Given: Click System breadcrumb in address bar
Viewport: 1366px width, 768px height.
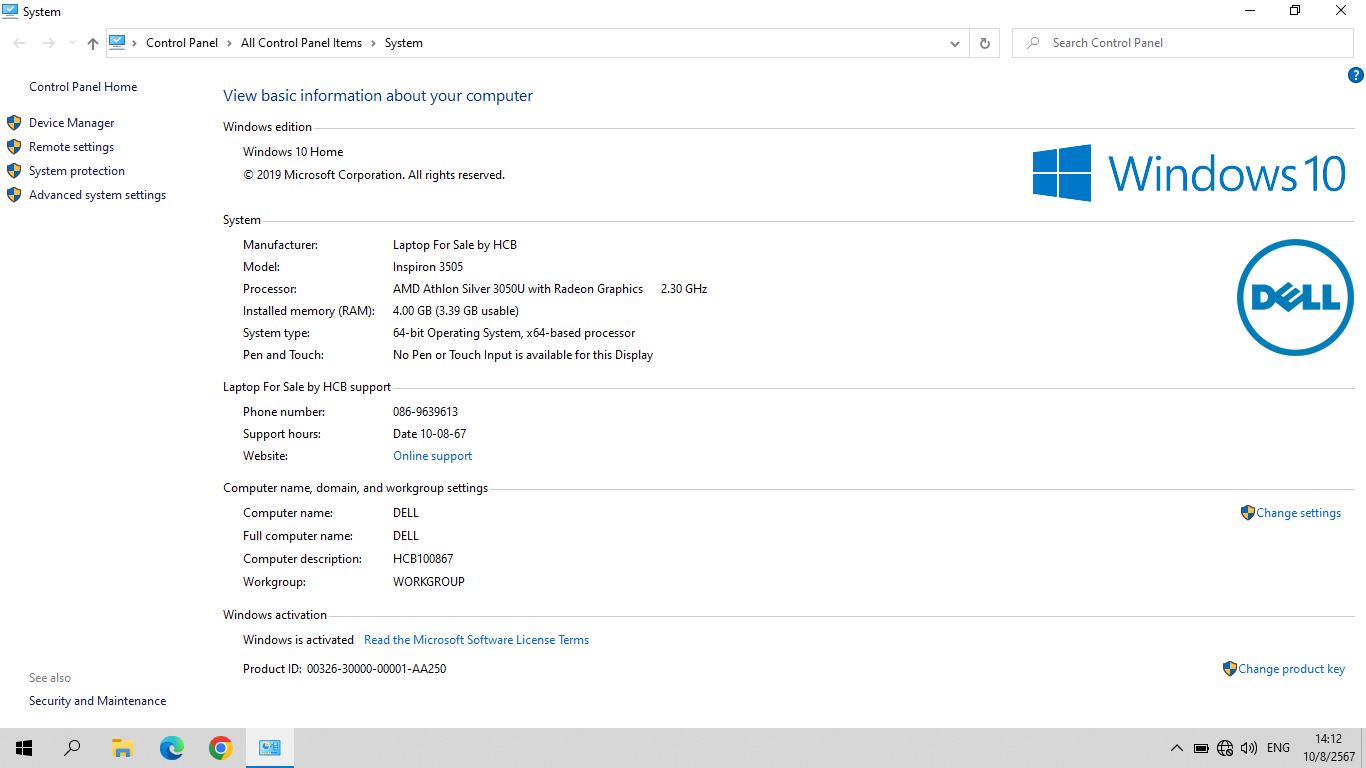Looking at the screenshot, I should [x=403, y=43].
